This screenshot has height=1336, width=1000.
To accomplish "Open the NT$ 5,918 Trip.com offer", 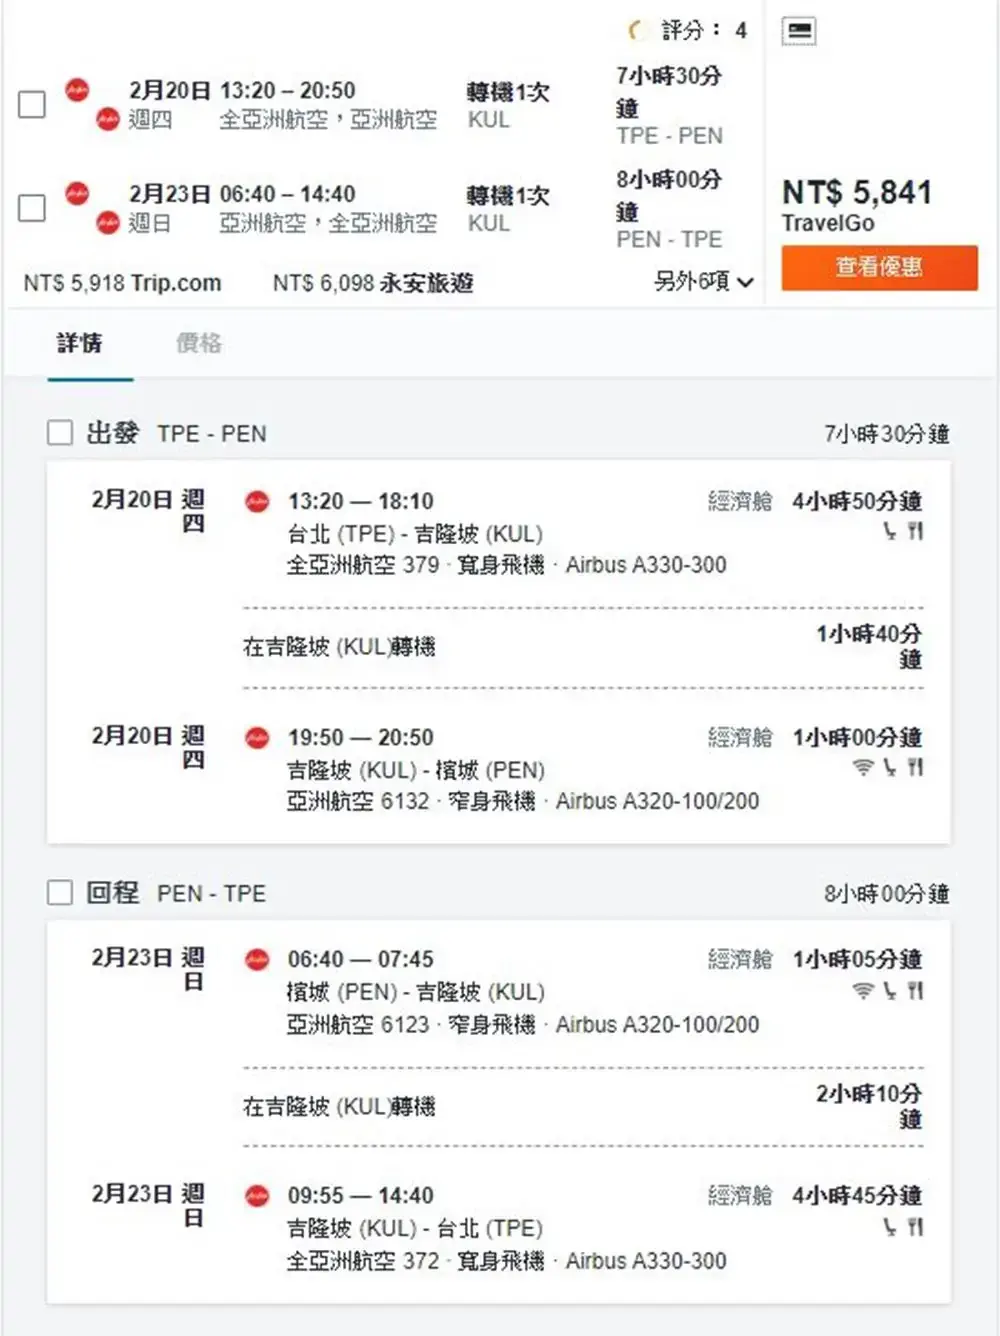I will (122, 283).
